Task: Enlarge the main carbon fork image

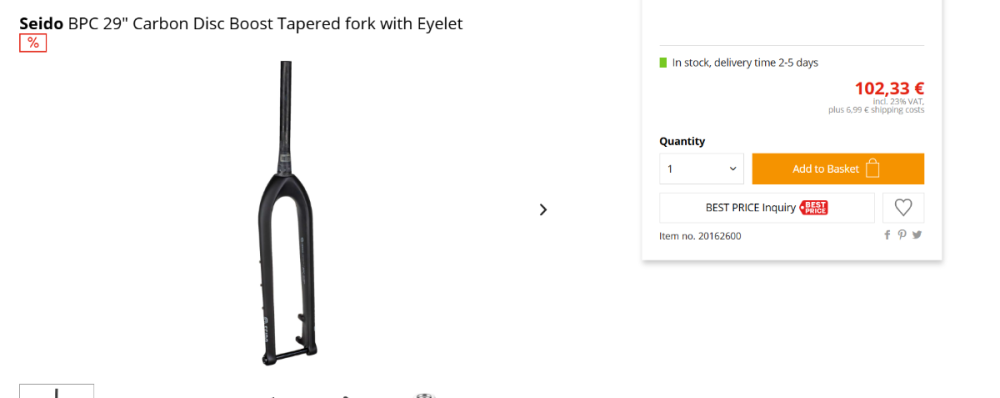Action: [287, 213]
